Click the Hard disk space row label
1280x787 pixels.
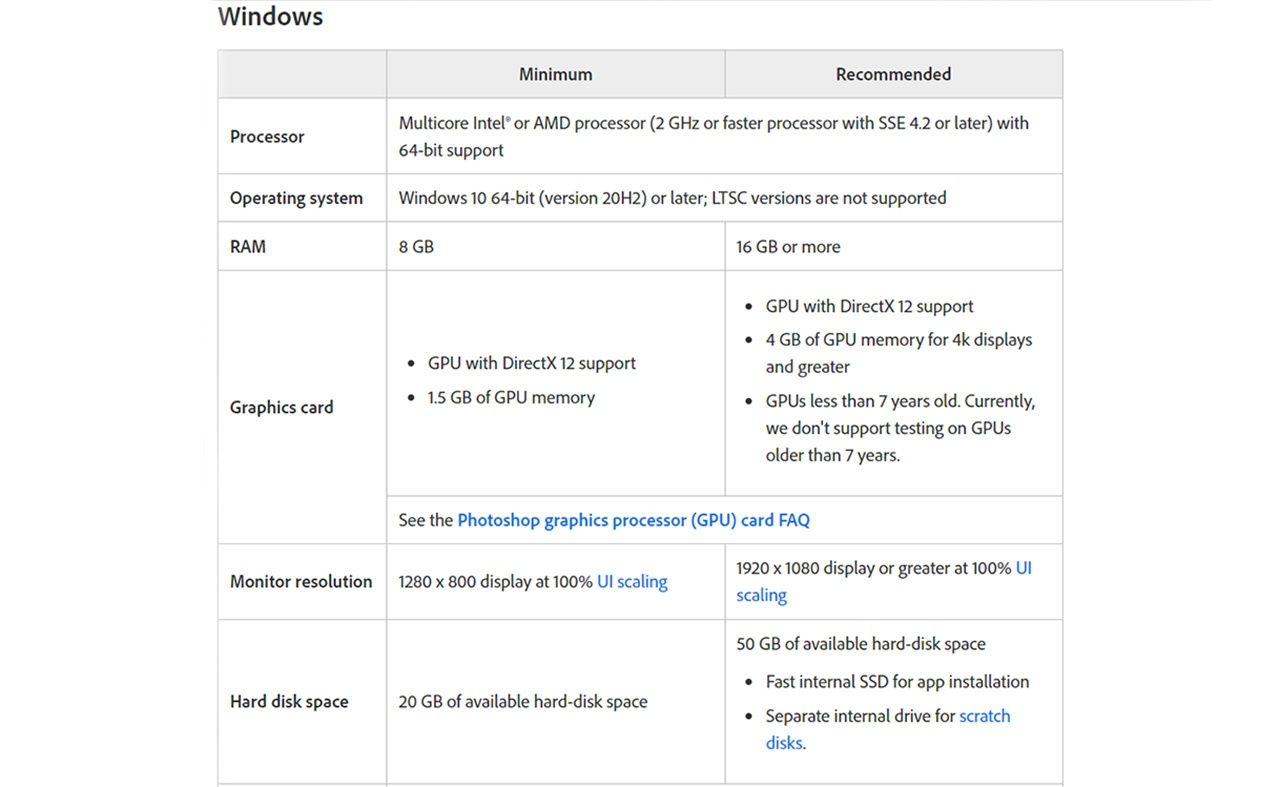click(289, 701)
